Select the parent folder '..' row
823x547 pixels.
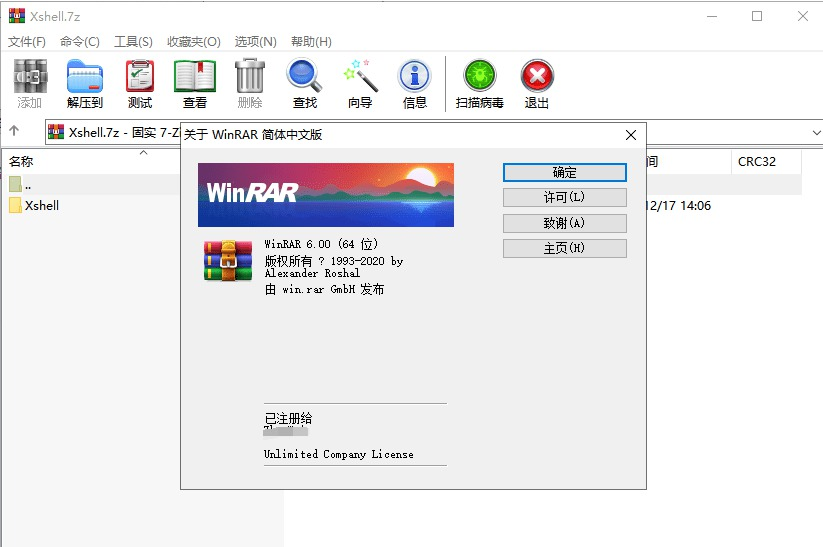(x=92, y=185)
